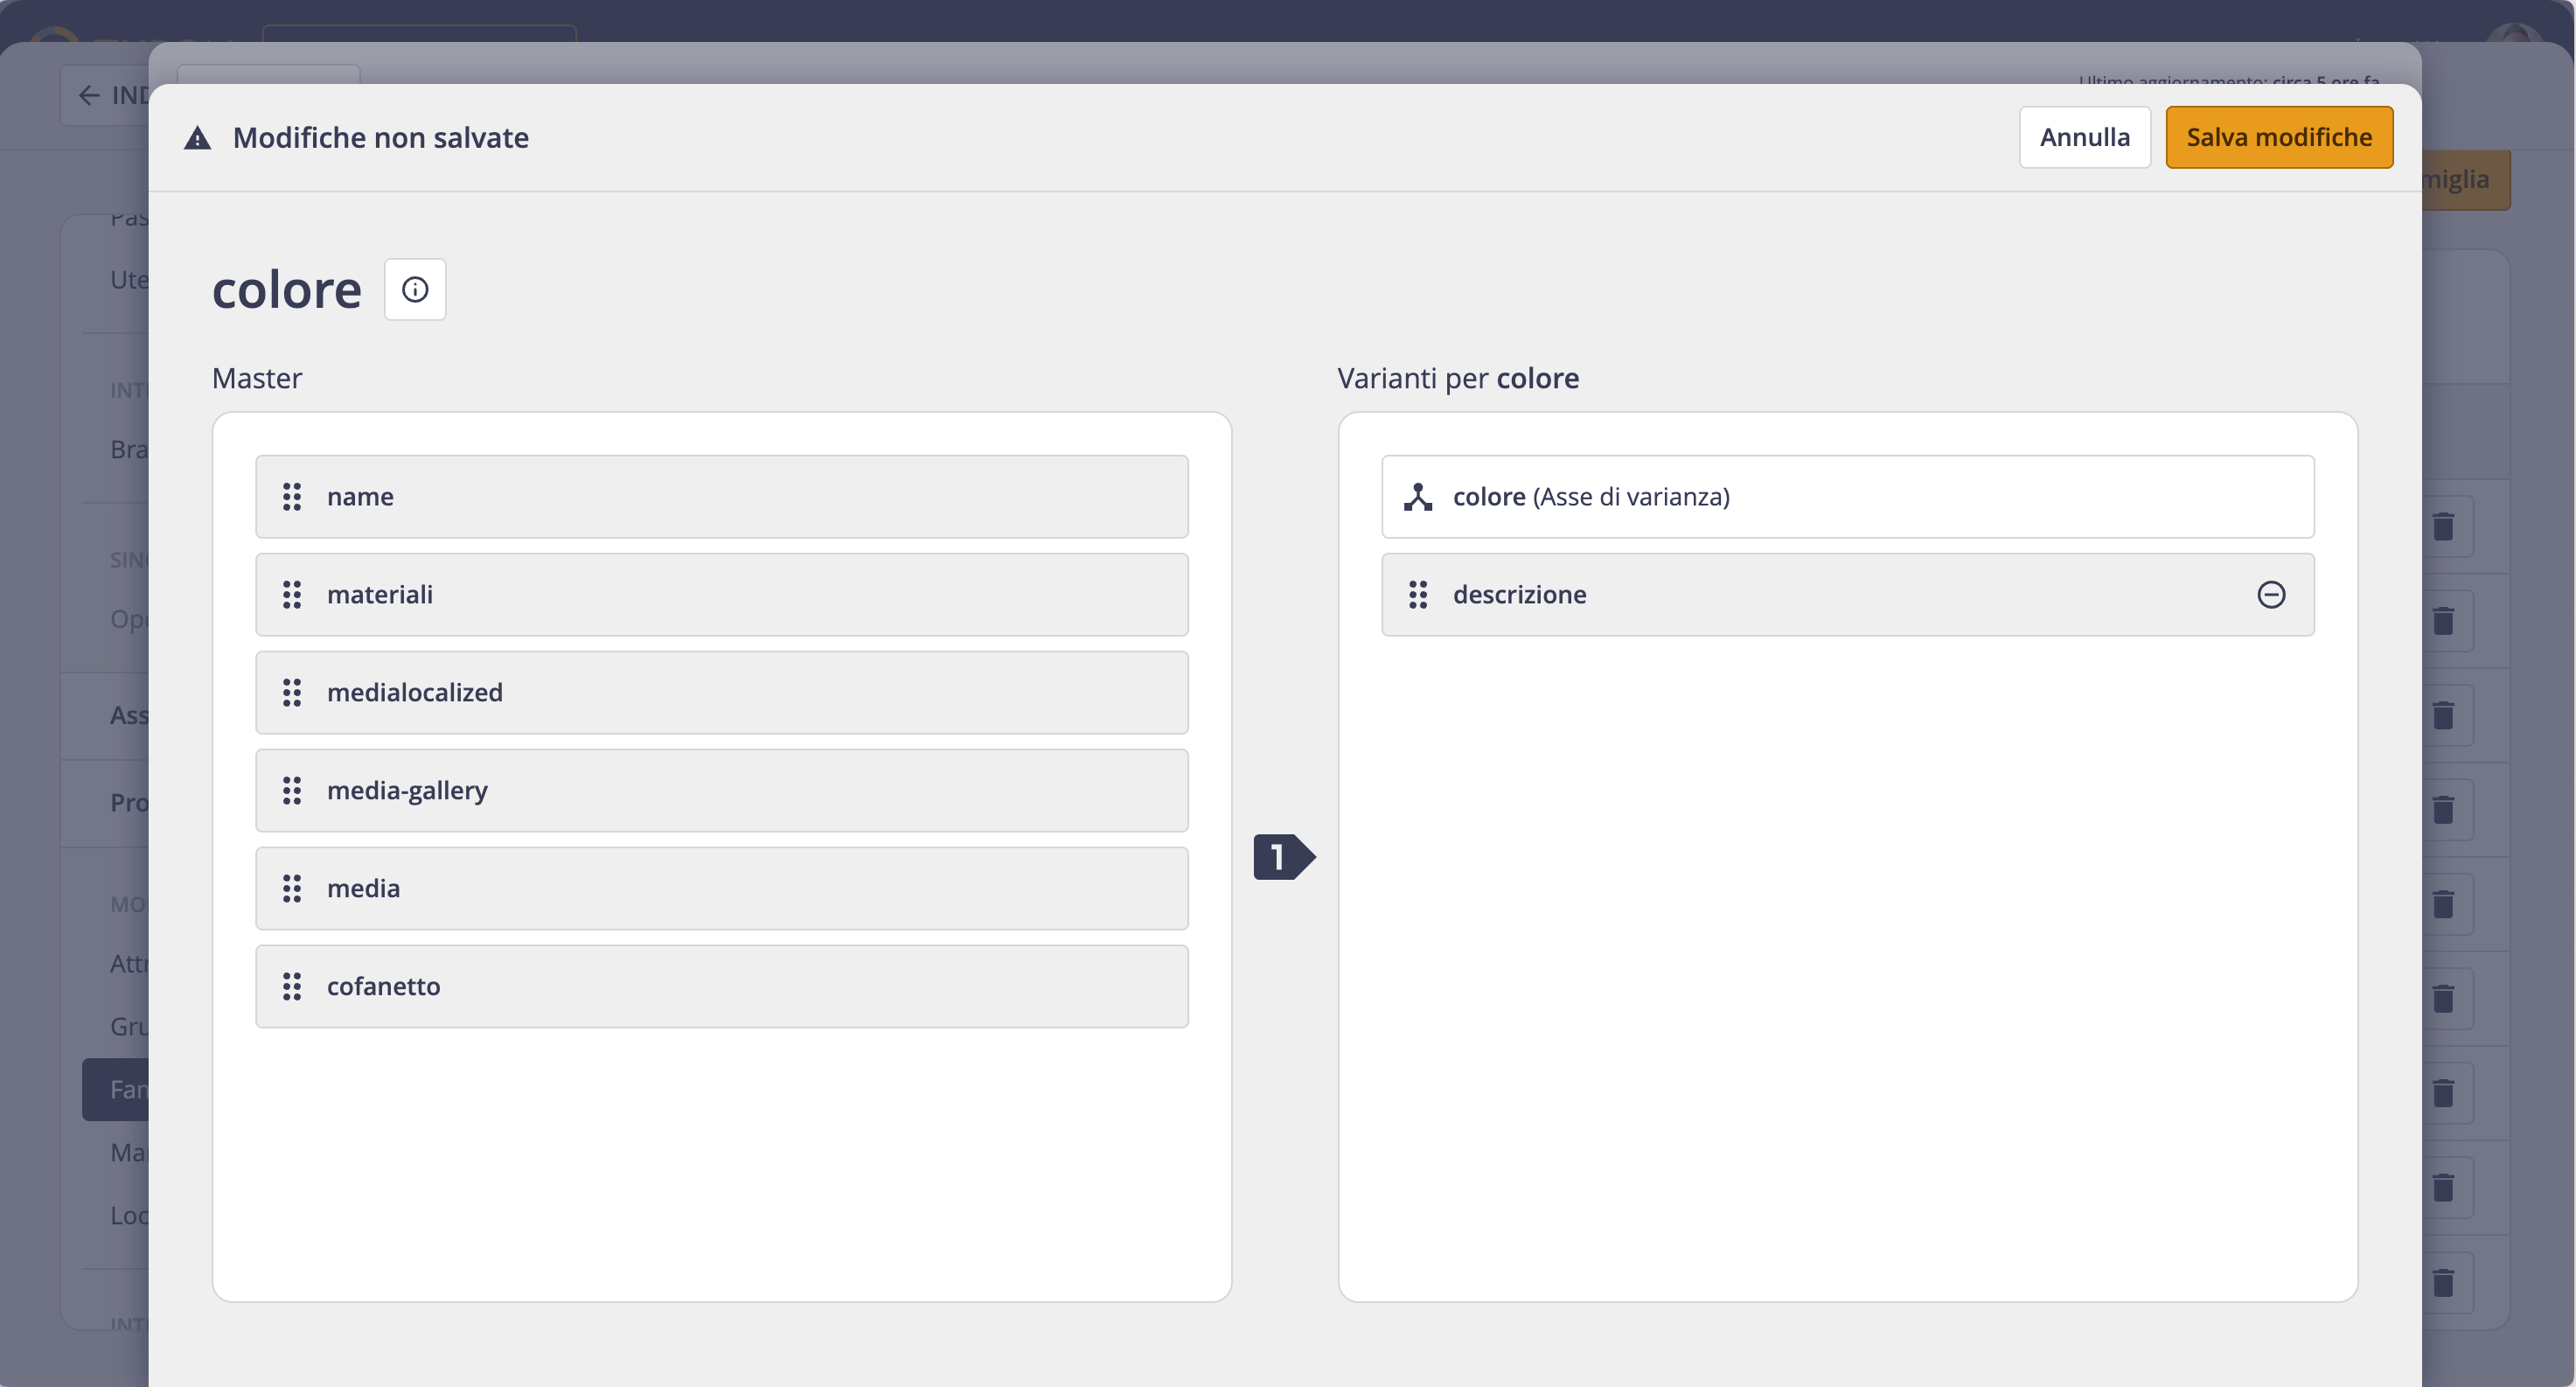
Task: Click the variance axis icon beside colore
Action: pyautogui.click(x=1418, y=497)
